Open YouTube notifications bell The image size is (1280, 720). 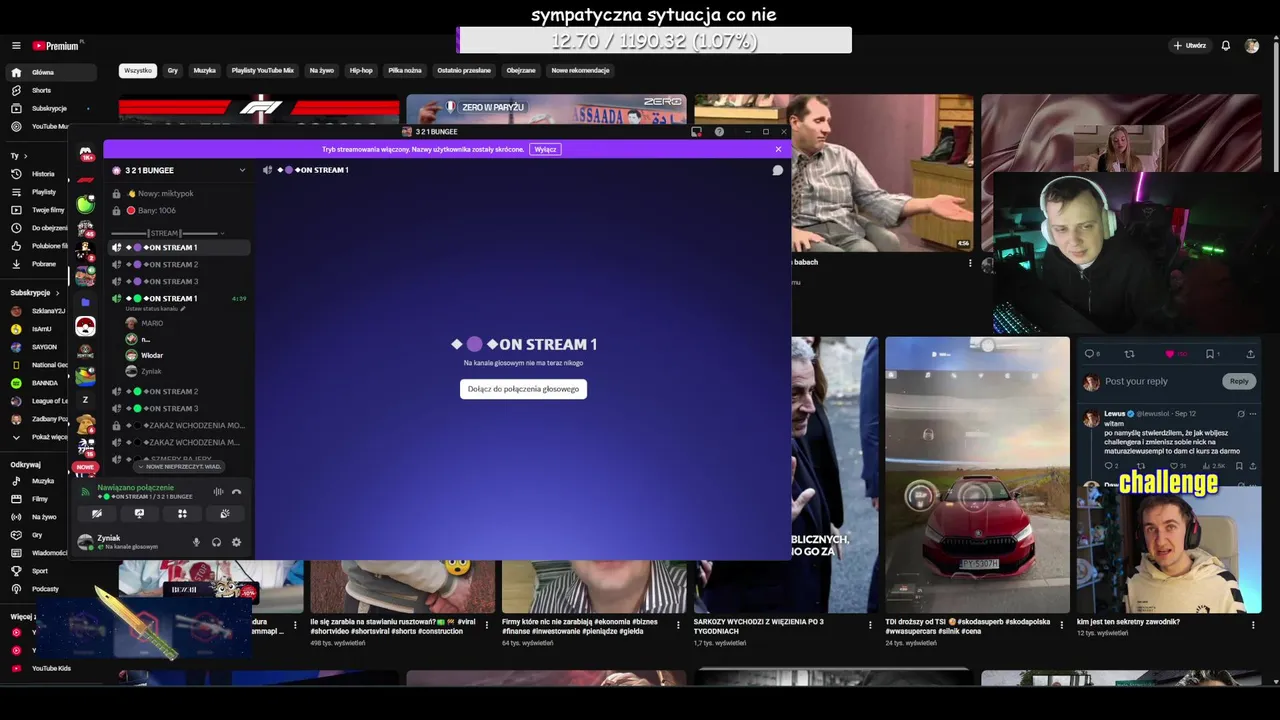pyautogui.click(x=1225, y=46)
